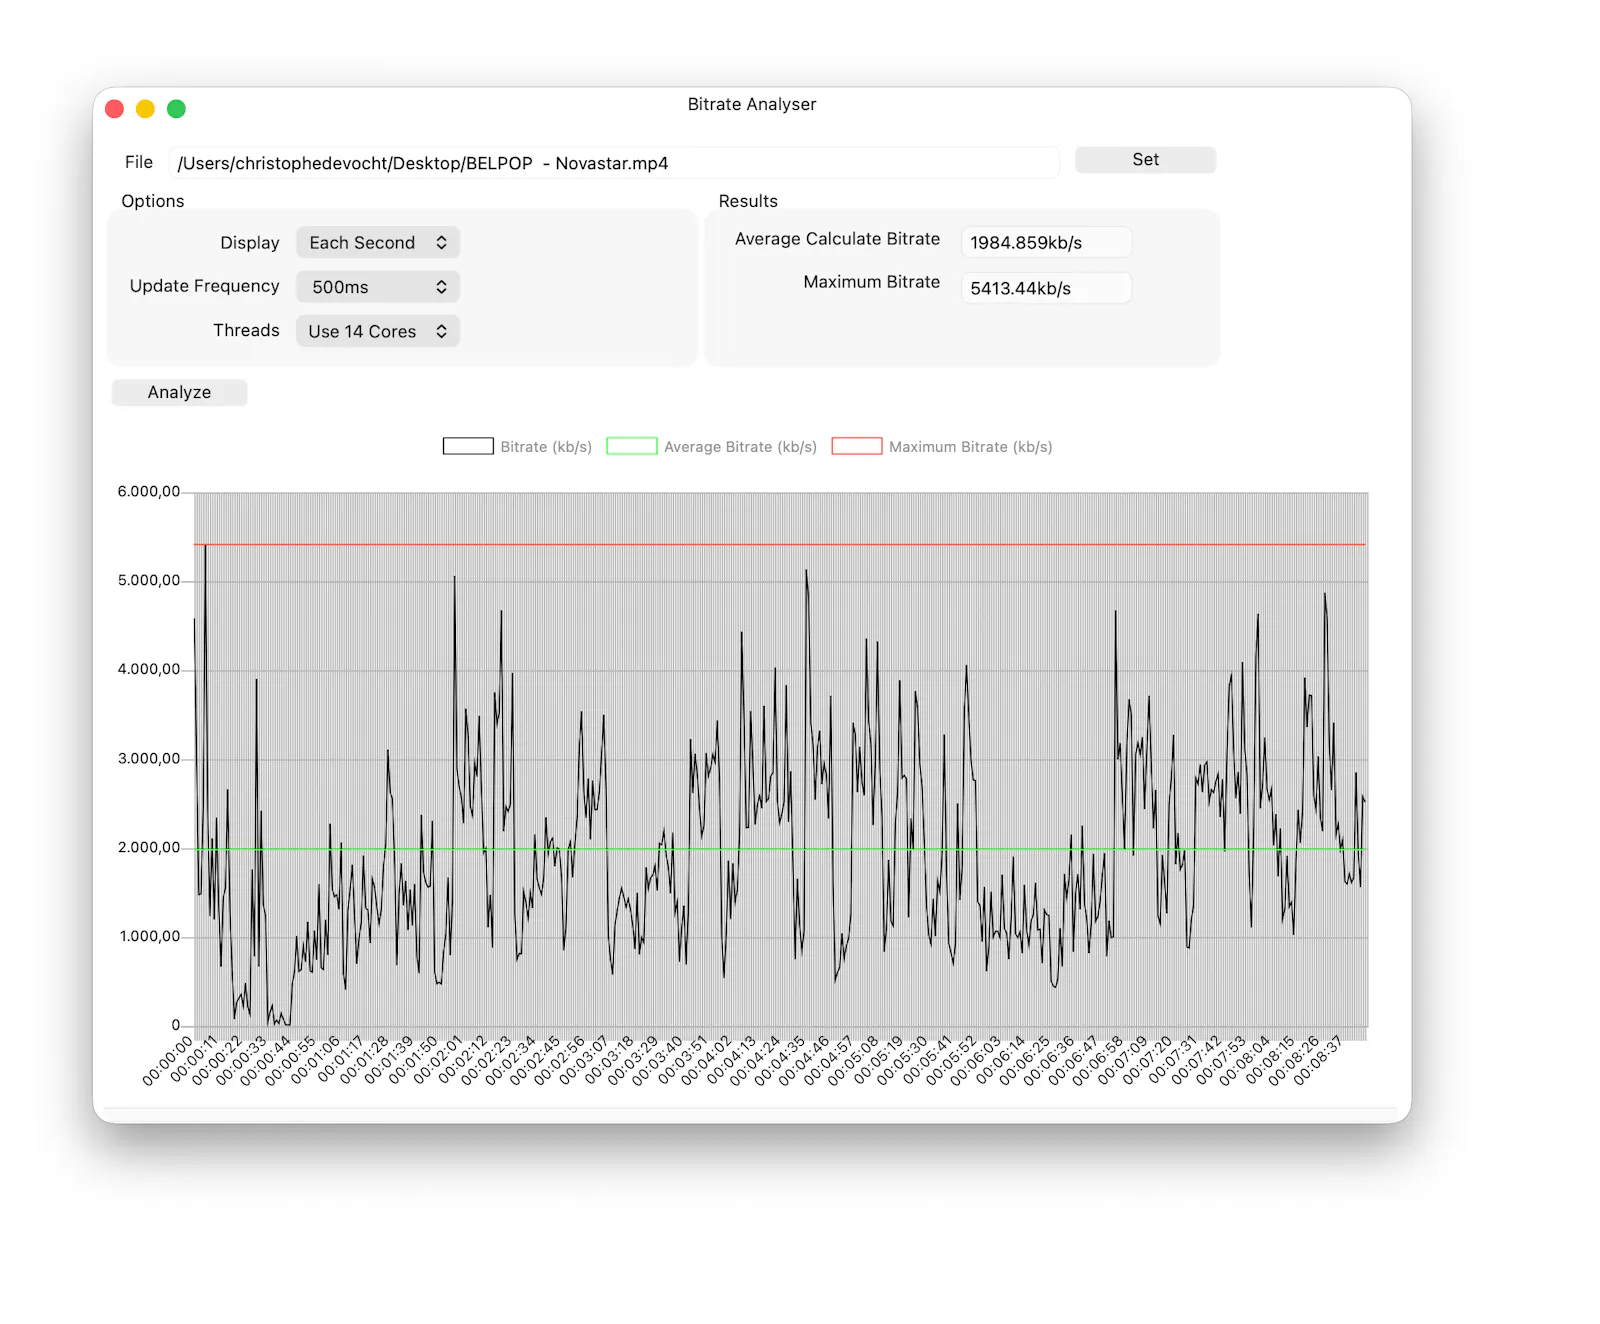Close the Bitrate Analyser window
The width and height of the screenshot is (1600, 1324).
point(115,109)
